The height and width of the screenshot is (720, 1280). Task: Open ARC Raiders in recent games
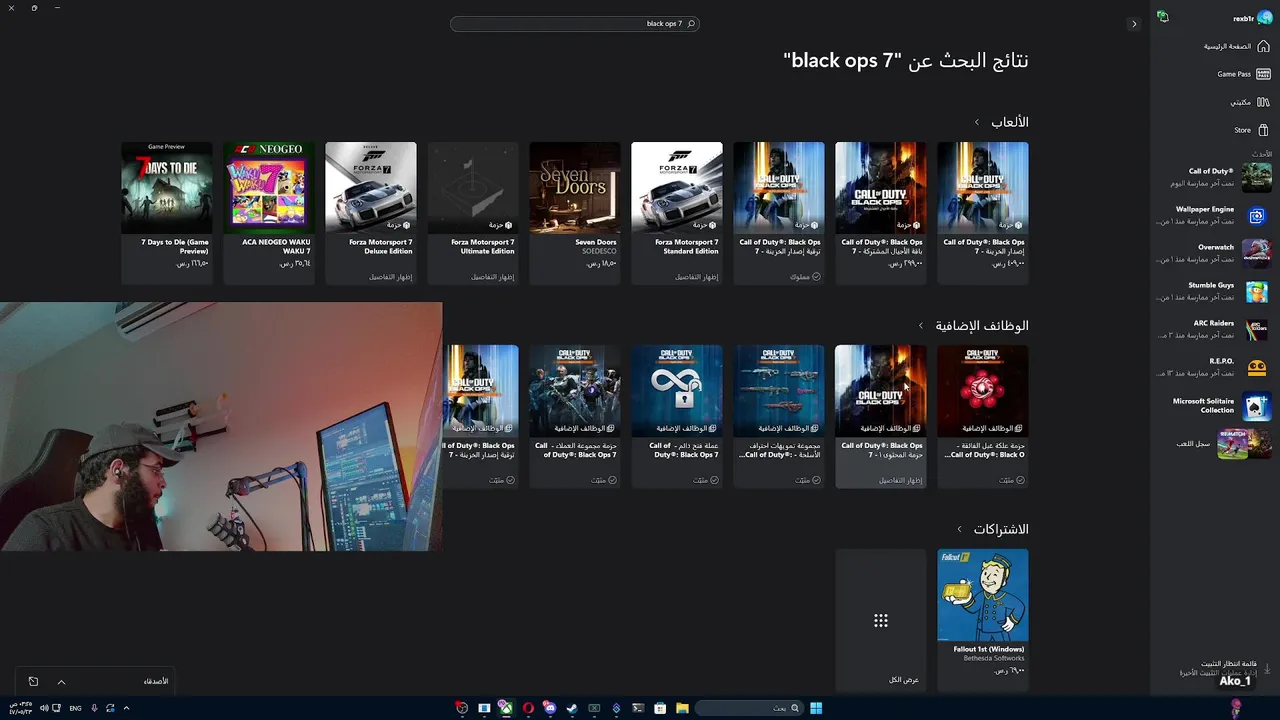pyautogui.click(x=1214, y=329)
